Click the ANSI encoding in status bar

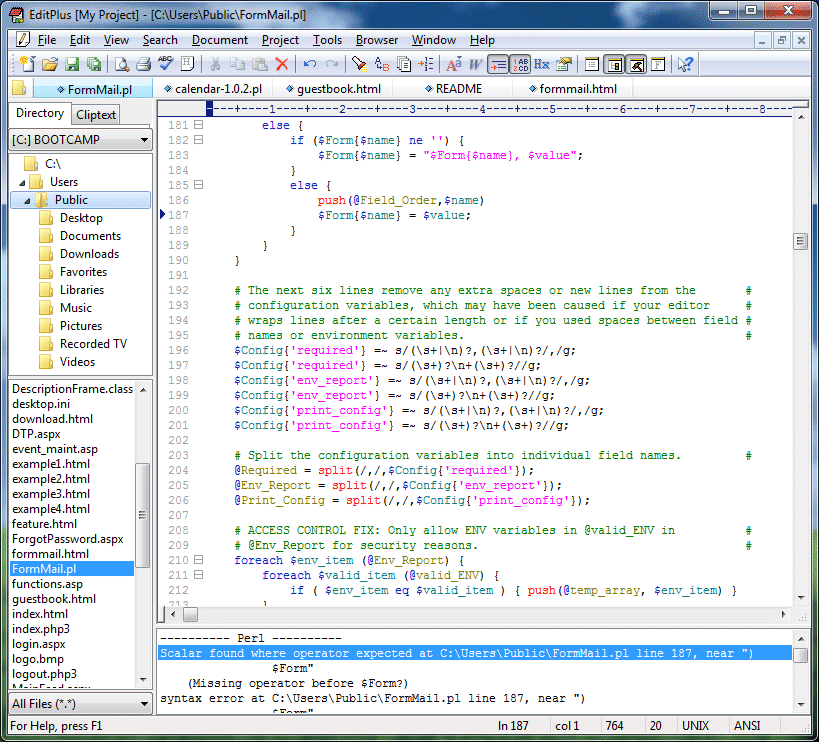click(x=747, y=726)
